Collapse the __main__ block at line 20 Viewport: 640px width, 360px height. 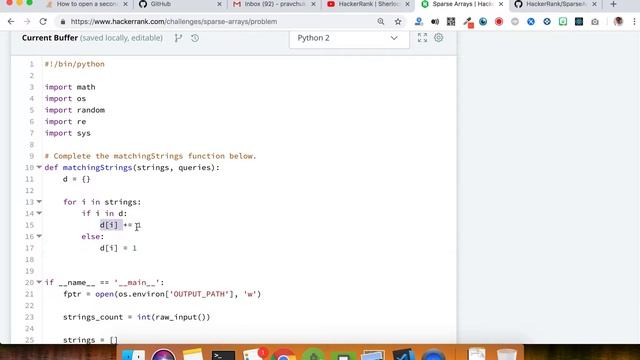coord(39,282)
